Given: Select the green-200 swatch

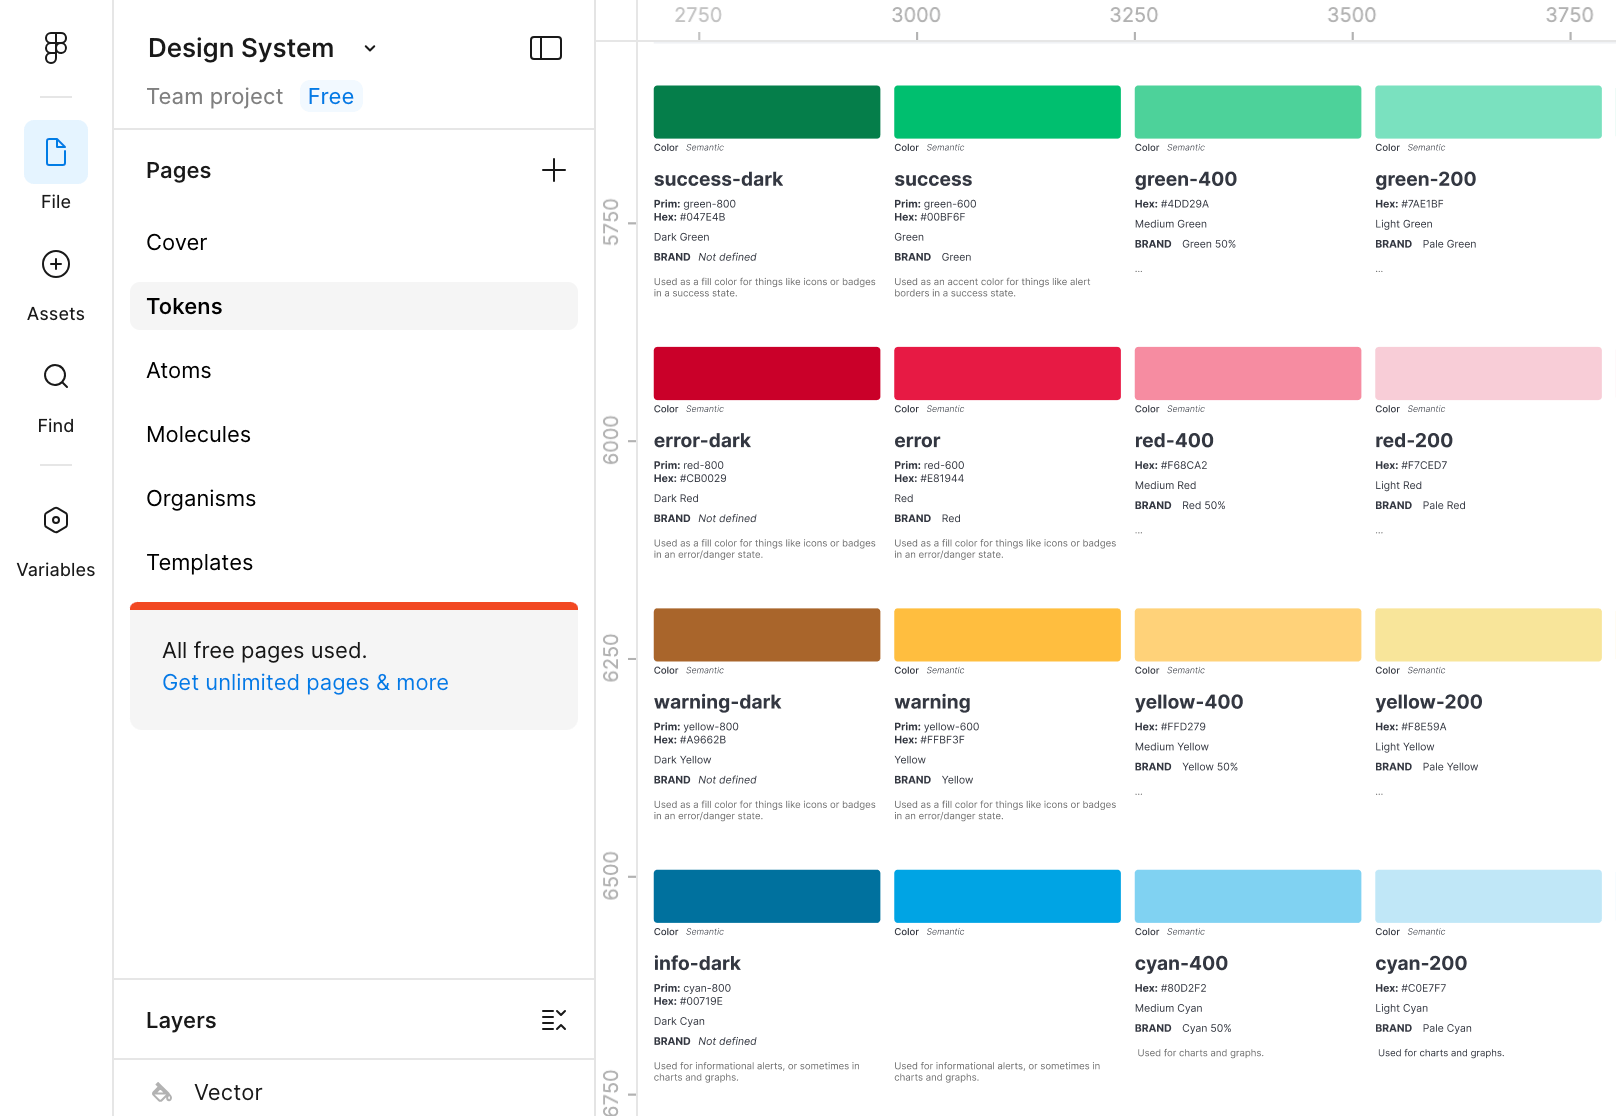Looking at the screenshot, I should [1488, 112].
